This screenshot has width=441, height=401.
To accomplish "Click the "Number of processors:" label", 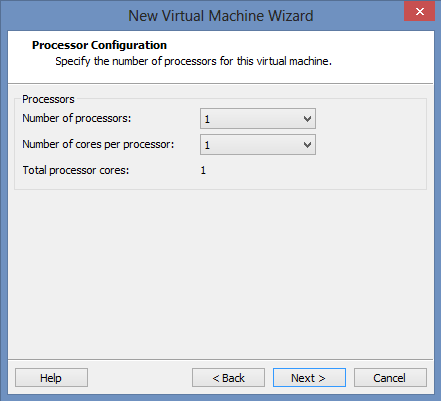I will [77, 118].
